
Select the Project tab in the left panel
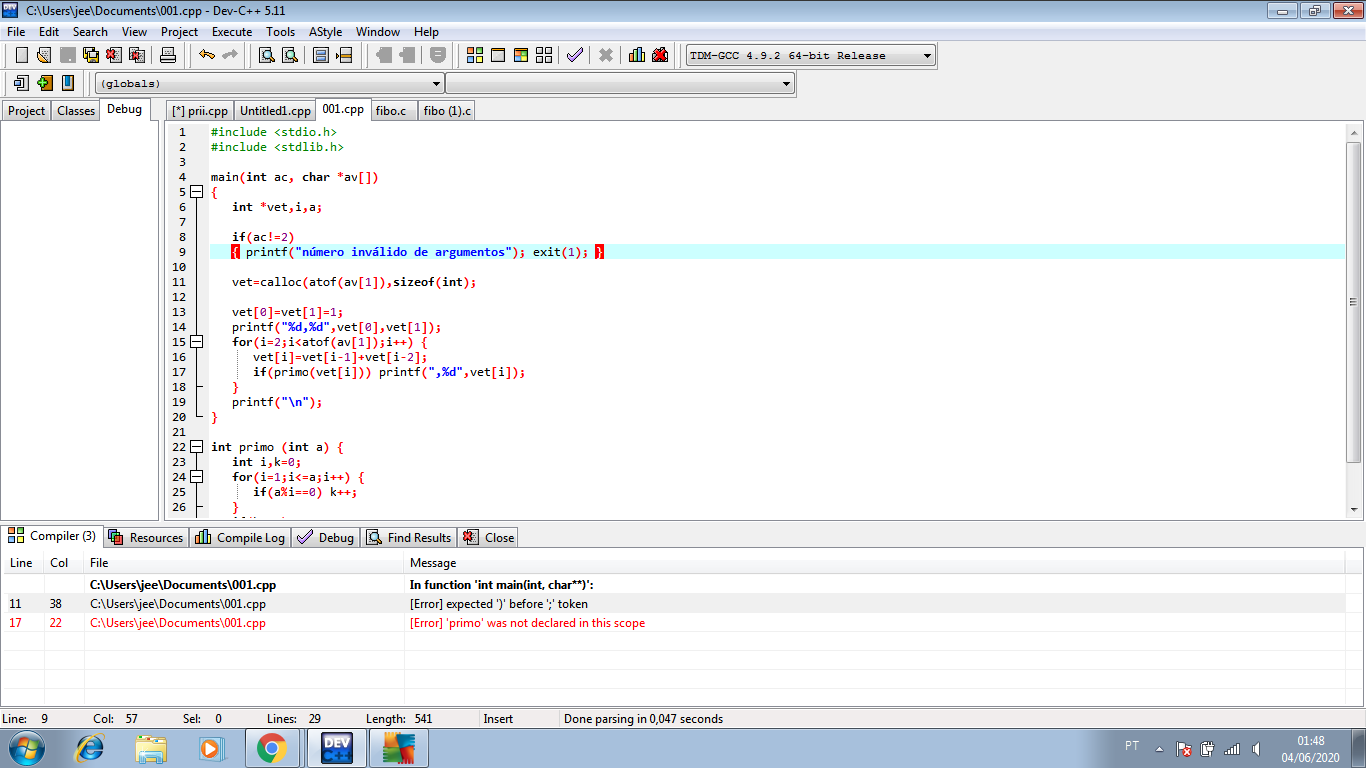27,111
